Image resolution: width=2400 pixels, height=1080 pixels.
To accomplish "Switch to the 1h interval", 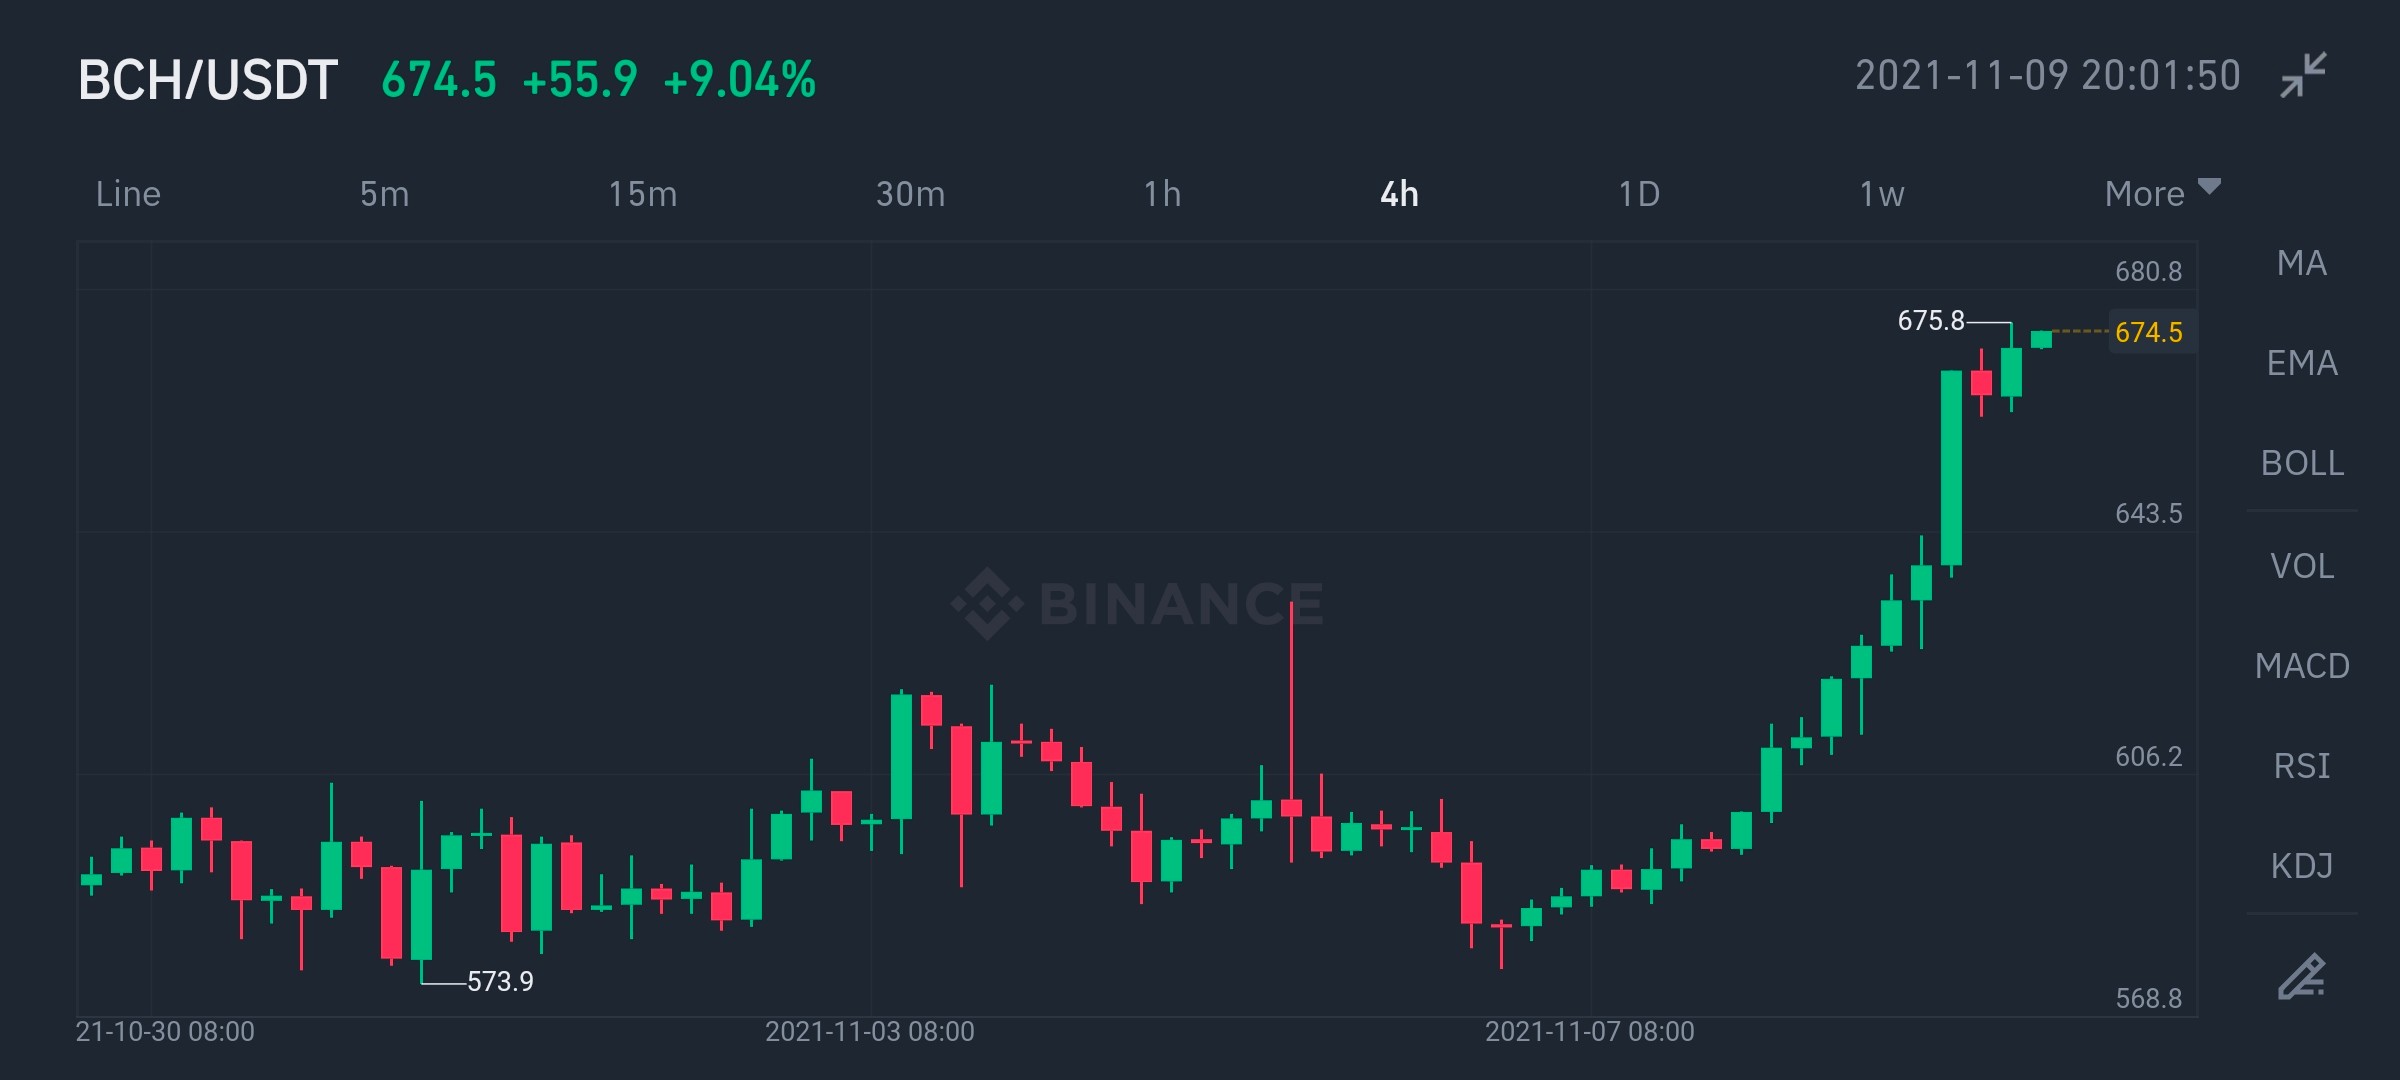I will pos(1163,193).
